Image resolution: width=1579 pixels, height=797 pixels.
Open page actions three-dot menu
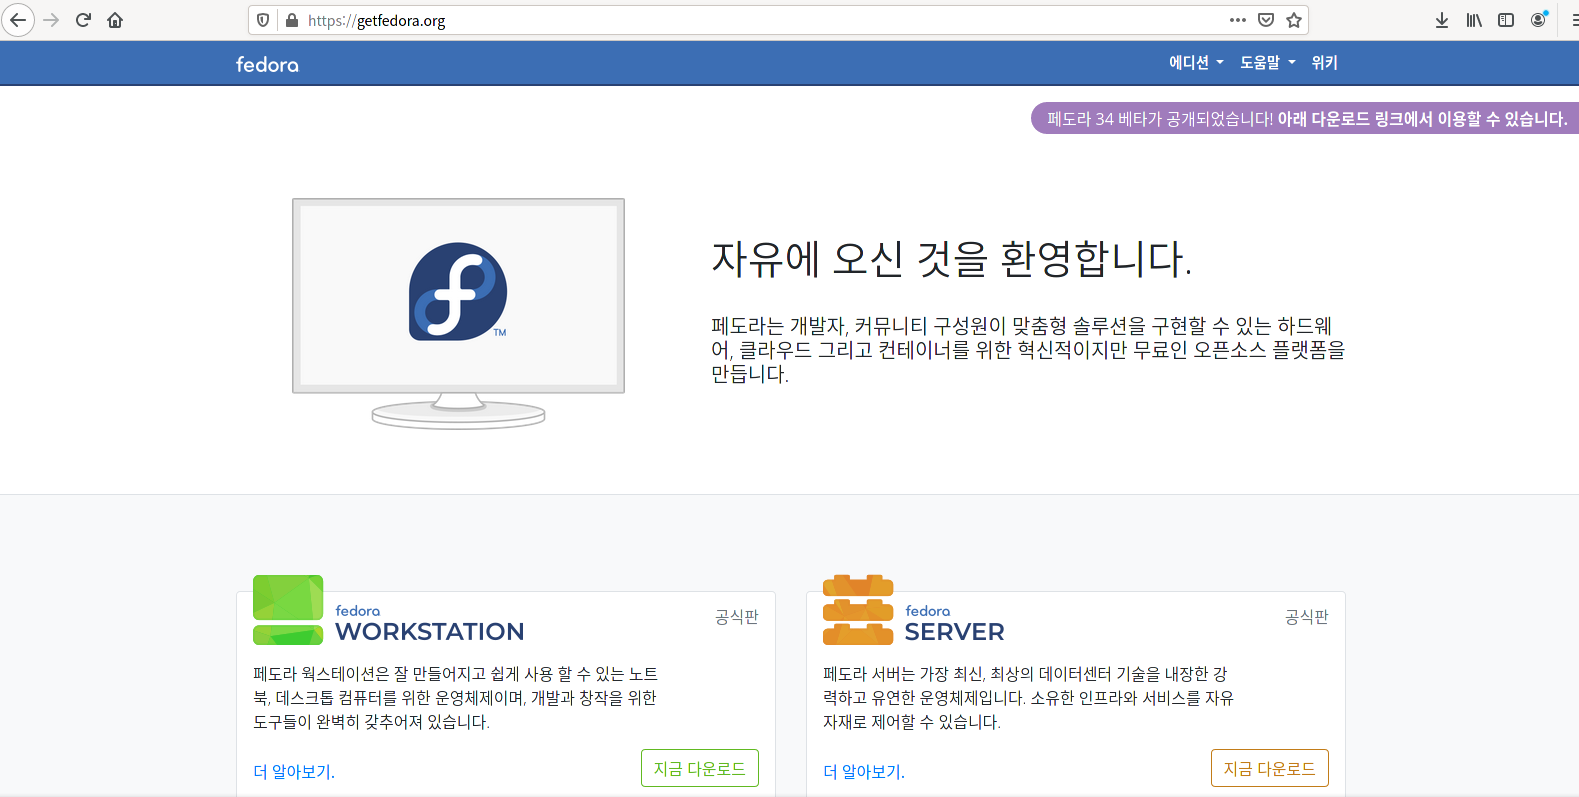pos(1238,20)
